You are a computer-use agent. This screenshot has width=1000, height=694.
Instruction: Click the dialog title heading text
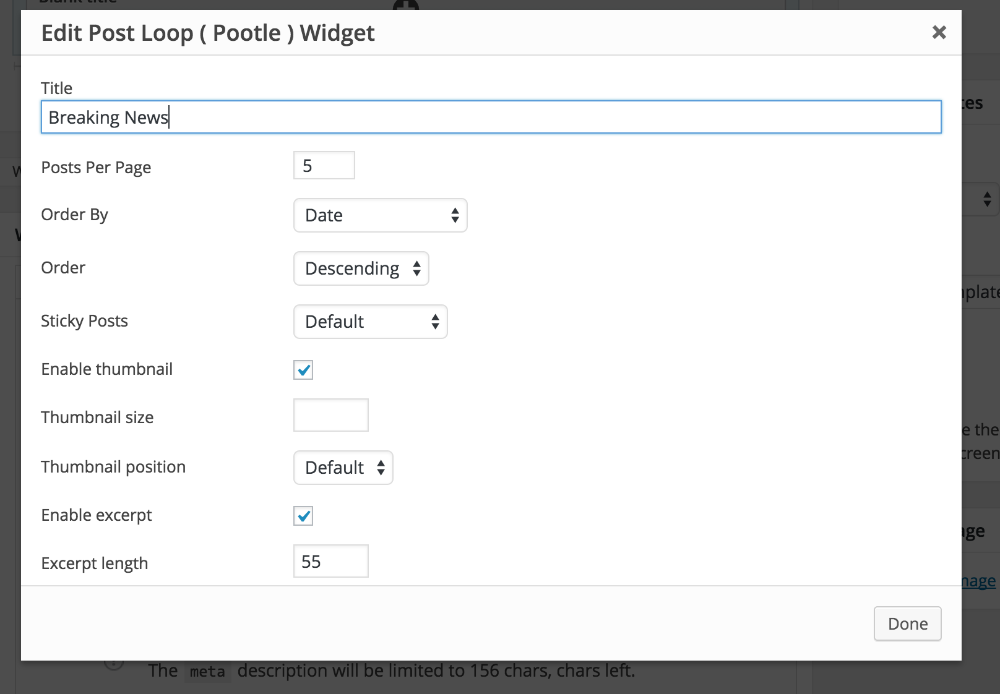(208, 33)
